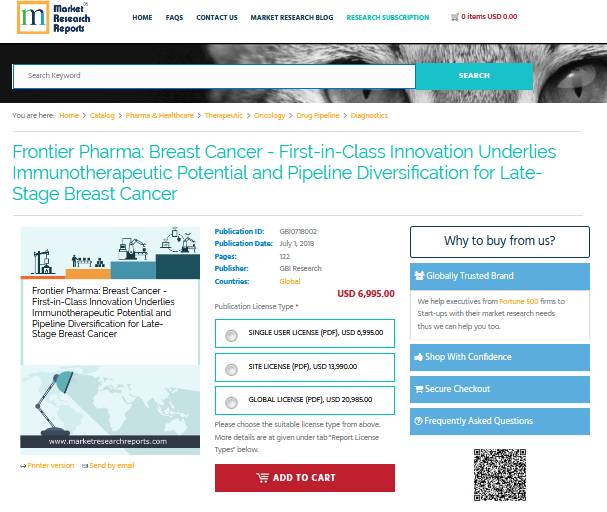Select the Global License radio button

232,402
